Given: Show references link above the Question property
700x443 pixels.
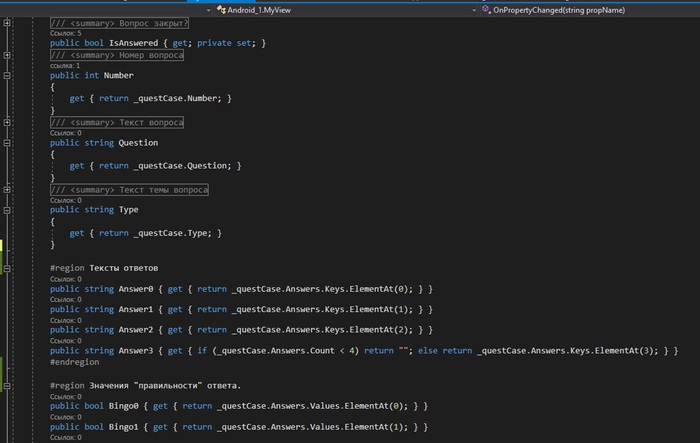Looking at the screenshot, I should pos(66,133).
